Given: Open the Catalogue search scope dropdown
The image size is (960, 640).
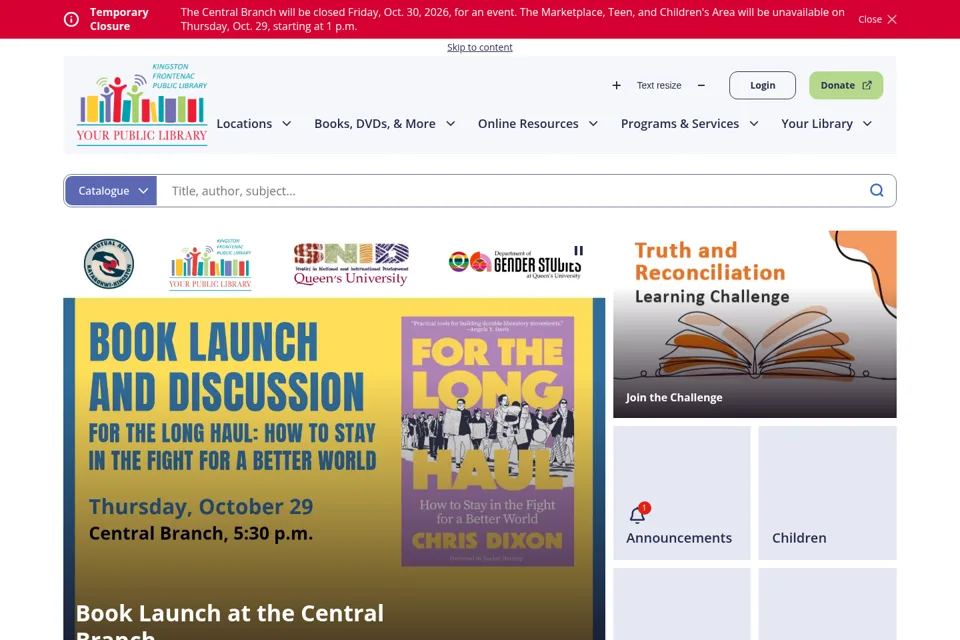Looking at the screenshot, I should click(111, 191).
